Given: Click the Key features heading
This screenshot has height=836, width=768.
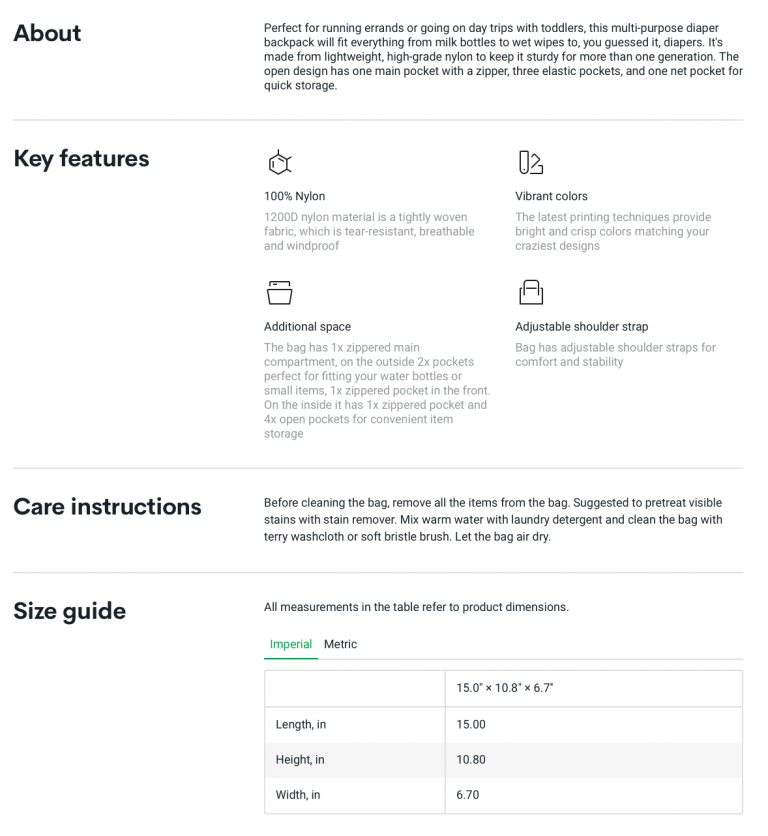Looking at the screenshot, I should pyautogui.click(x=81, y=159).
